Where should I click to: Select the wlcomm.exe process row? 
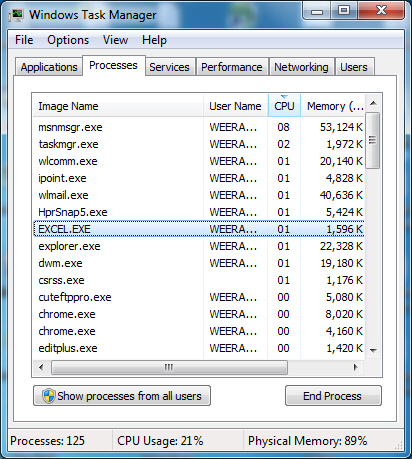tap(199, 161)
